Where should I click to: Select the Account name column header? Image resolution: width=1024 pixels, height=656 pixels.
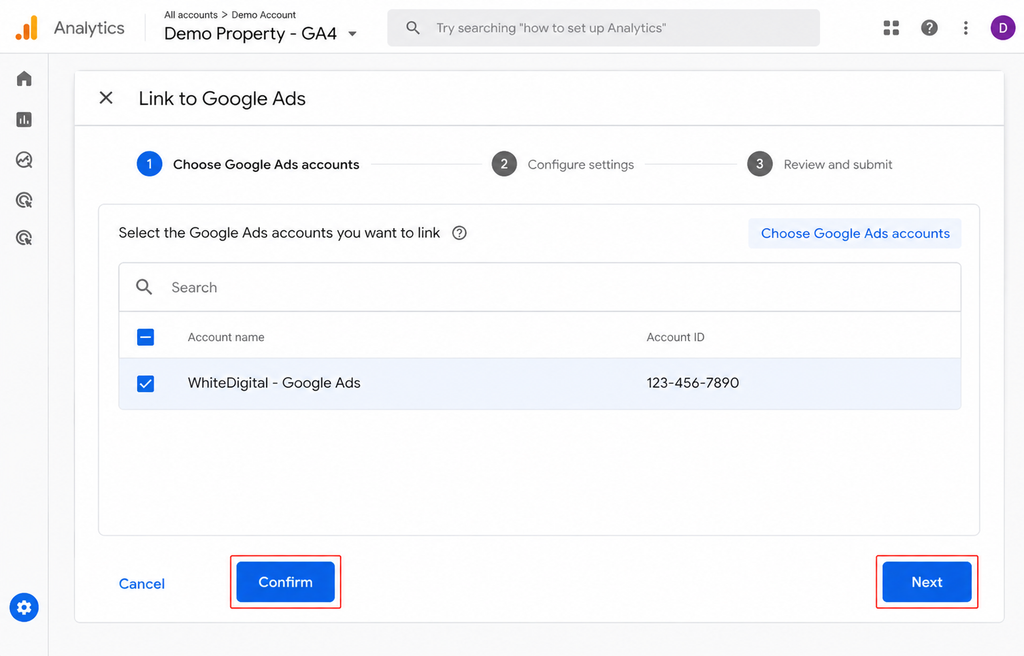coord(226,337)
